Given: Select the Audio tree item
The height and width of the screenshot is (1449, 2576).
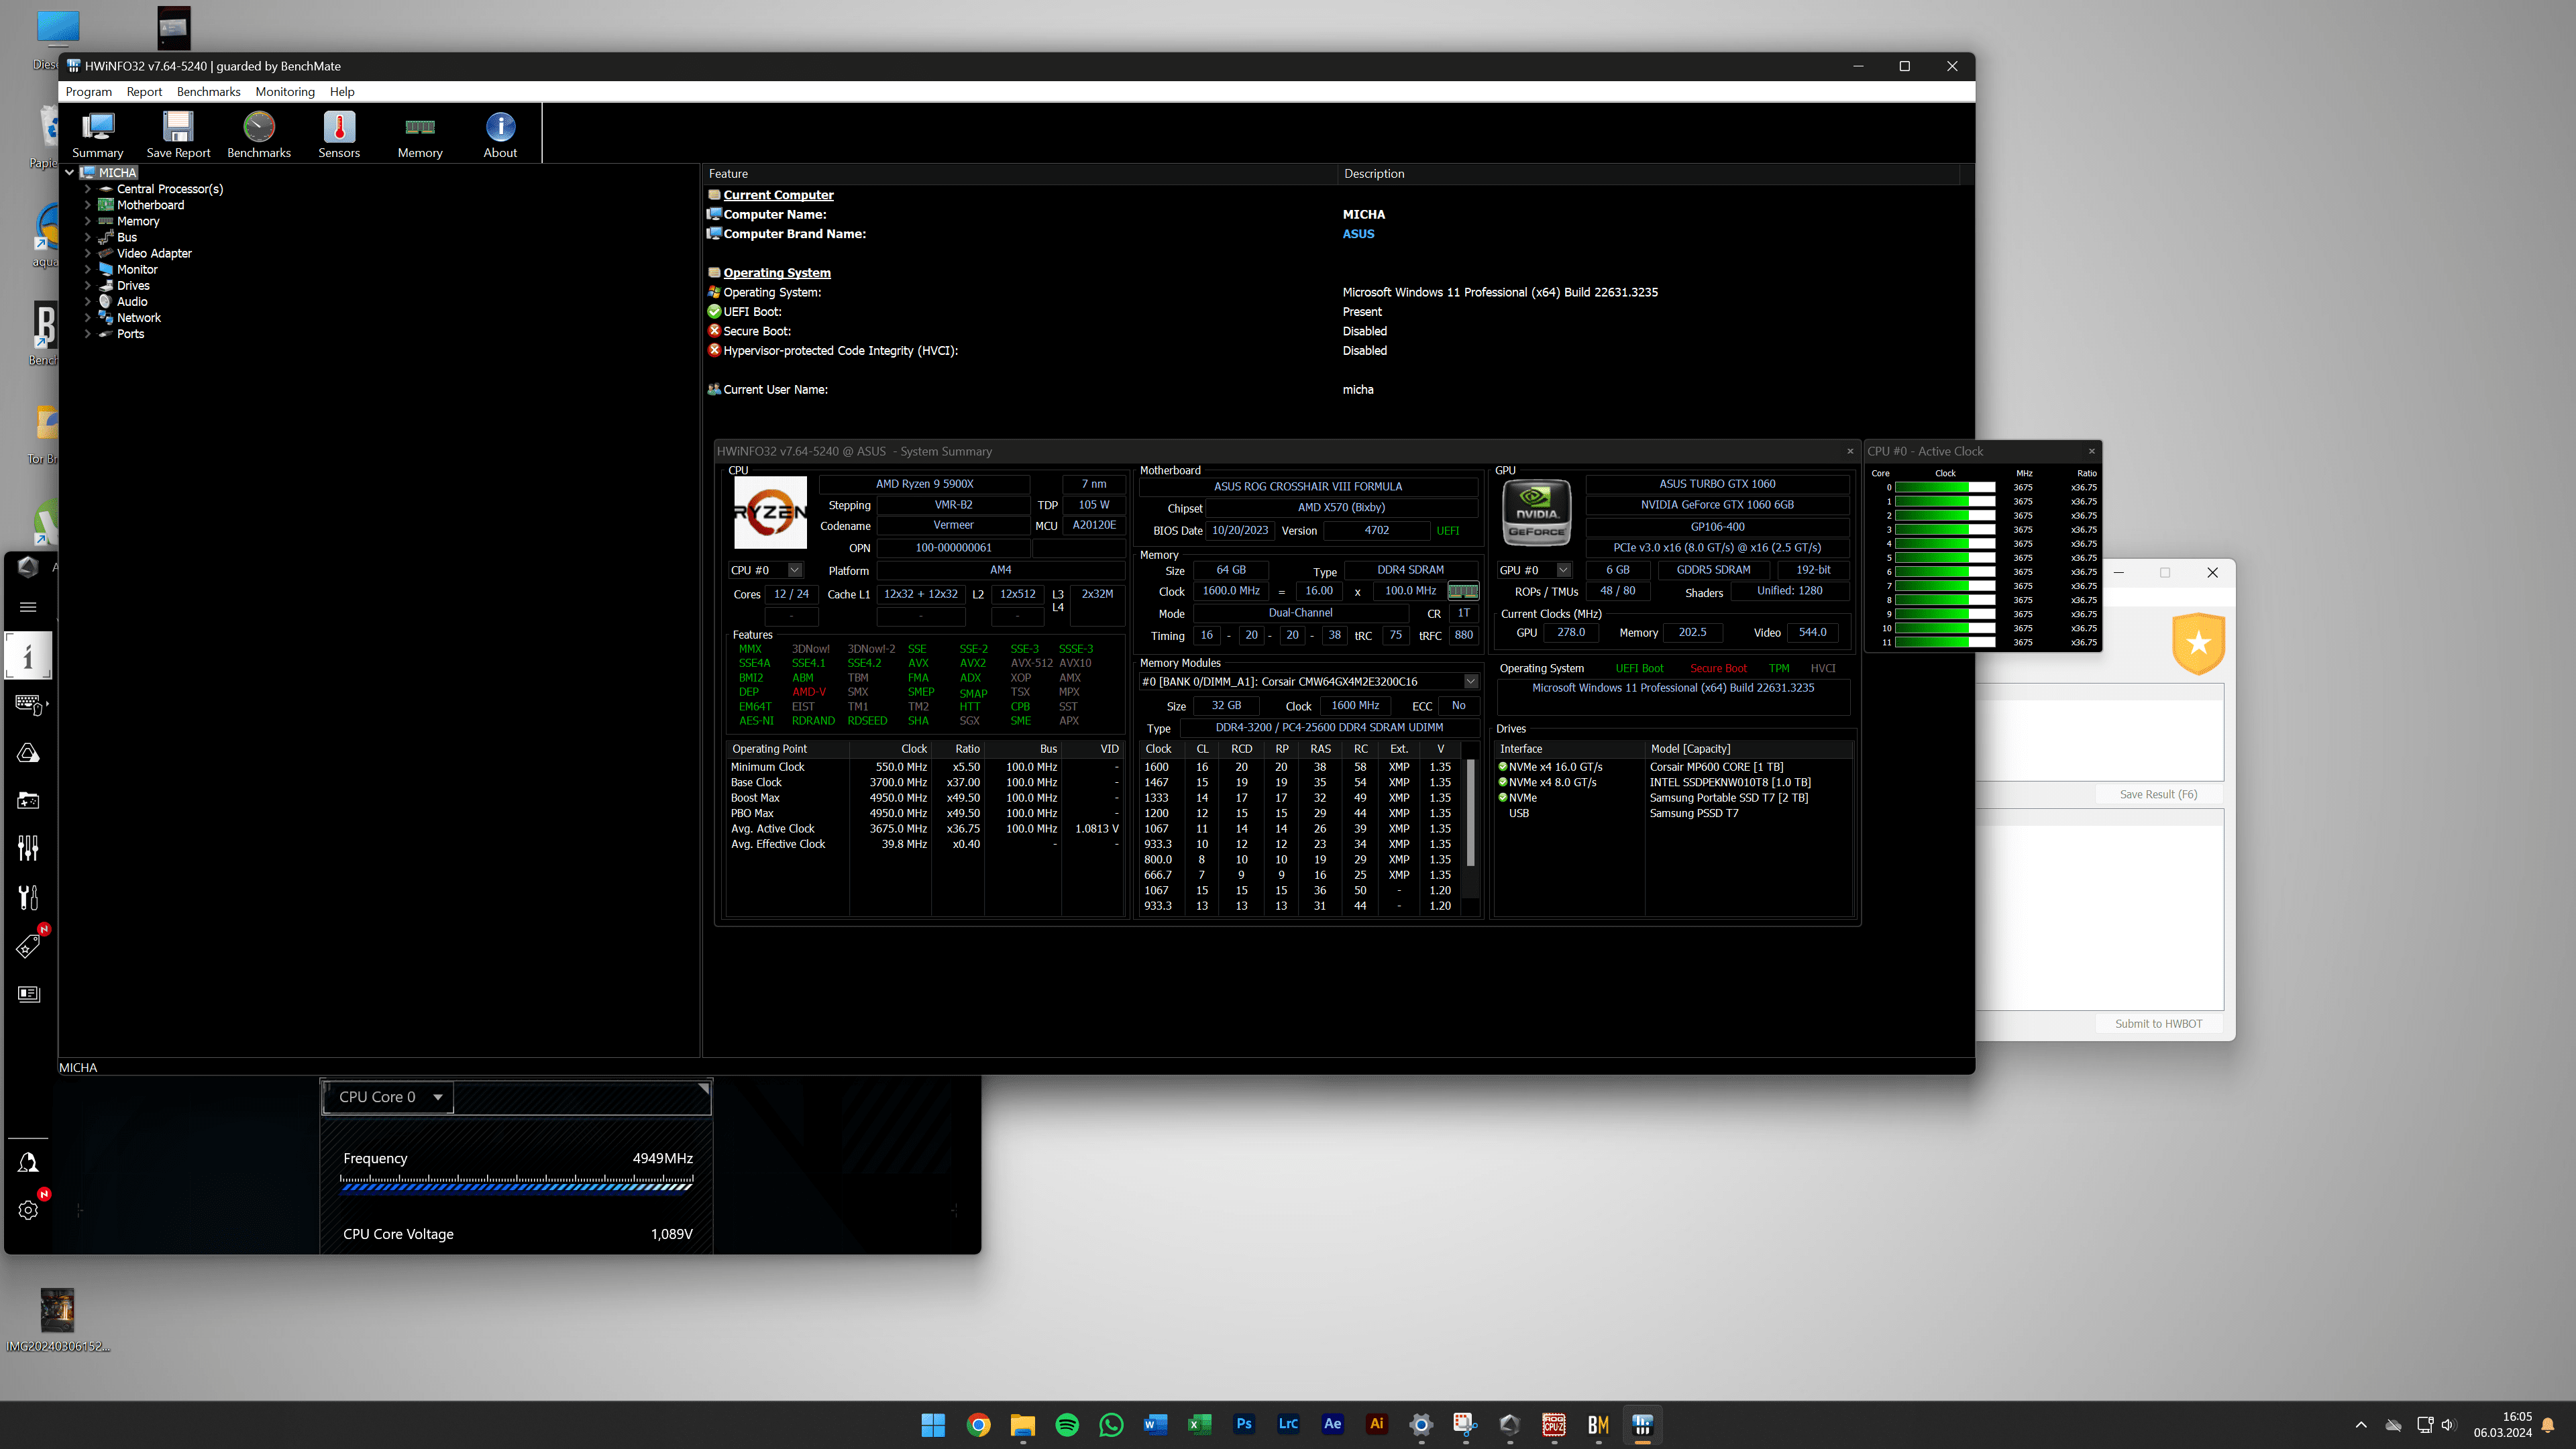Looking at the screenshot, I should pyautogui.click(x=132, y=302).
